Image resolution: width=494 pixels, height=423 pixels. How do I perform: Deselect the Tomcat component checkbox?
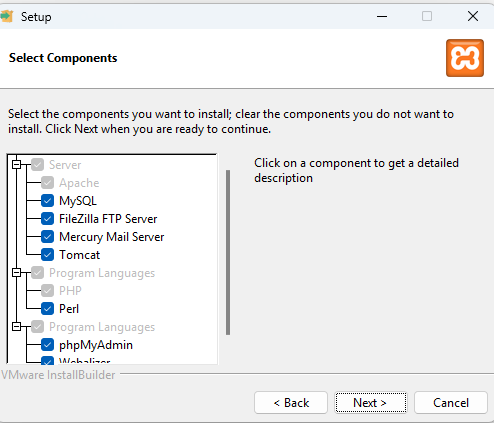[47, 255]
